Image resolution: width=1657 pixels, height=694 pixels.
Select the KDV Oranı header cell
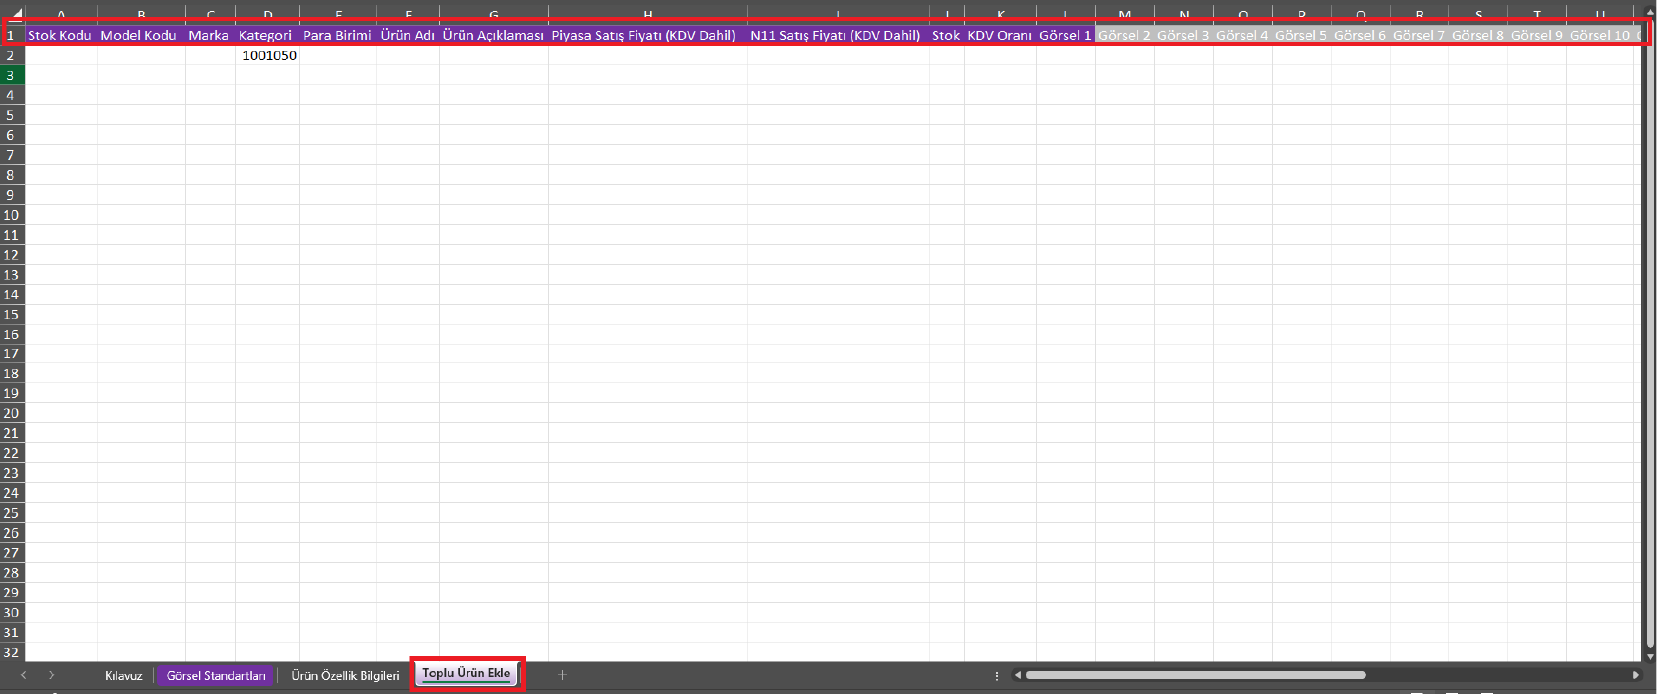click(x=999, y=35)
